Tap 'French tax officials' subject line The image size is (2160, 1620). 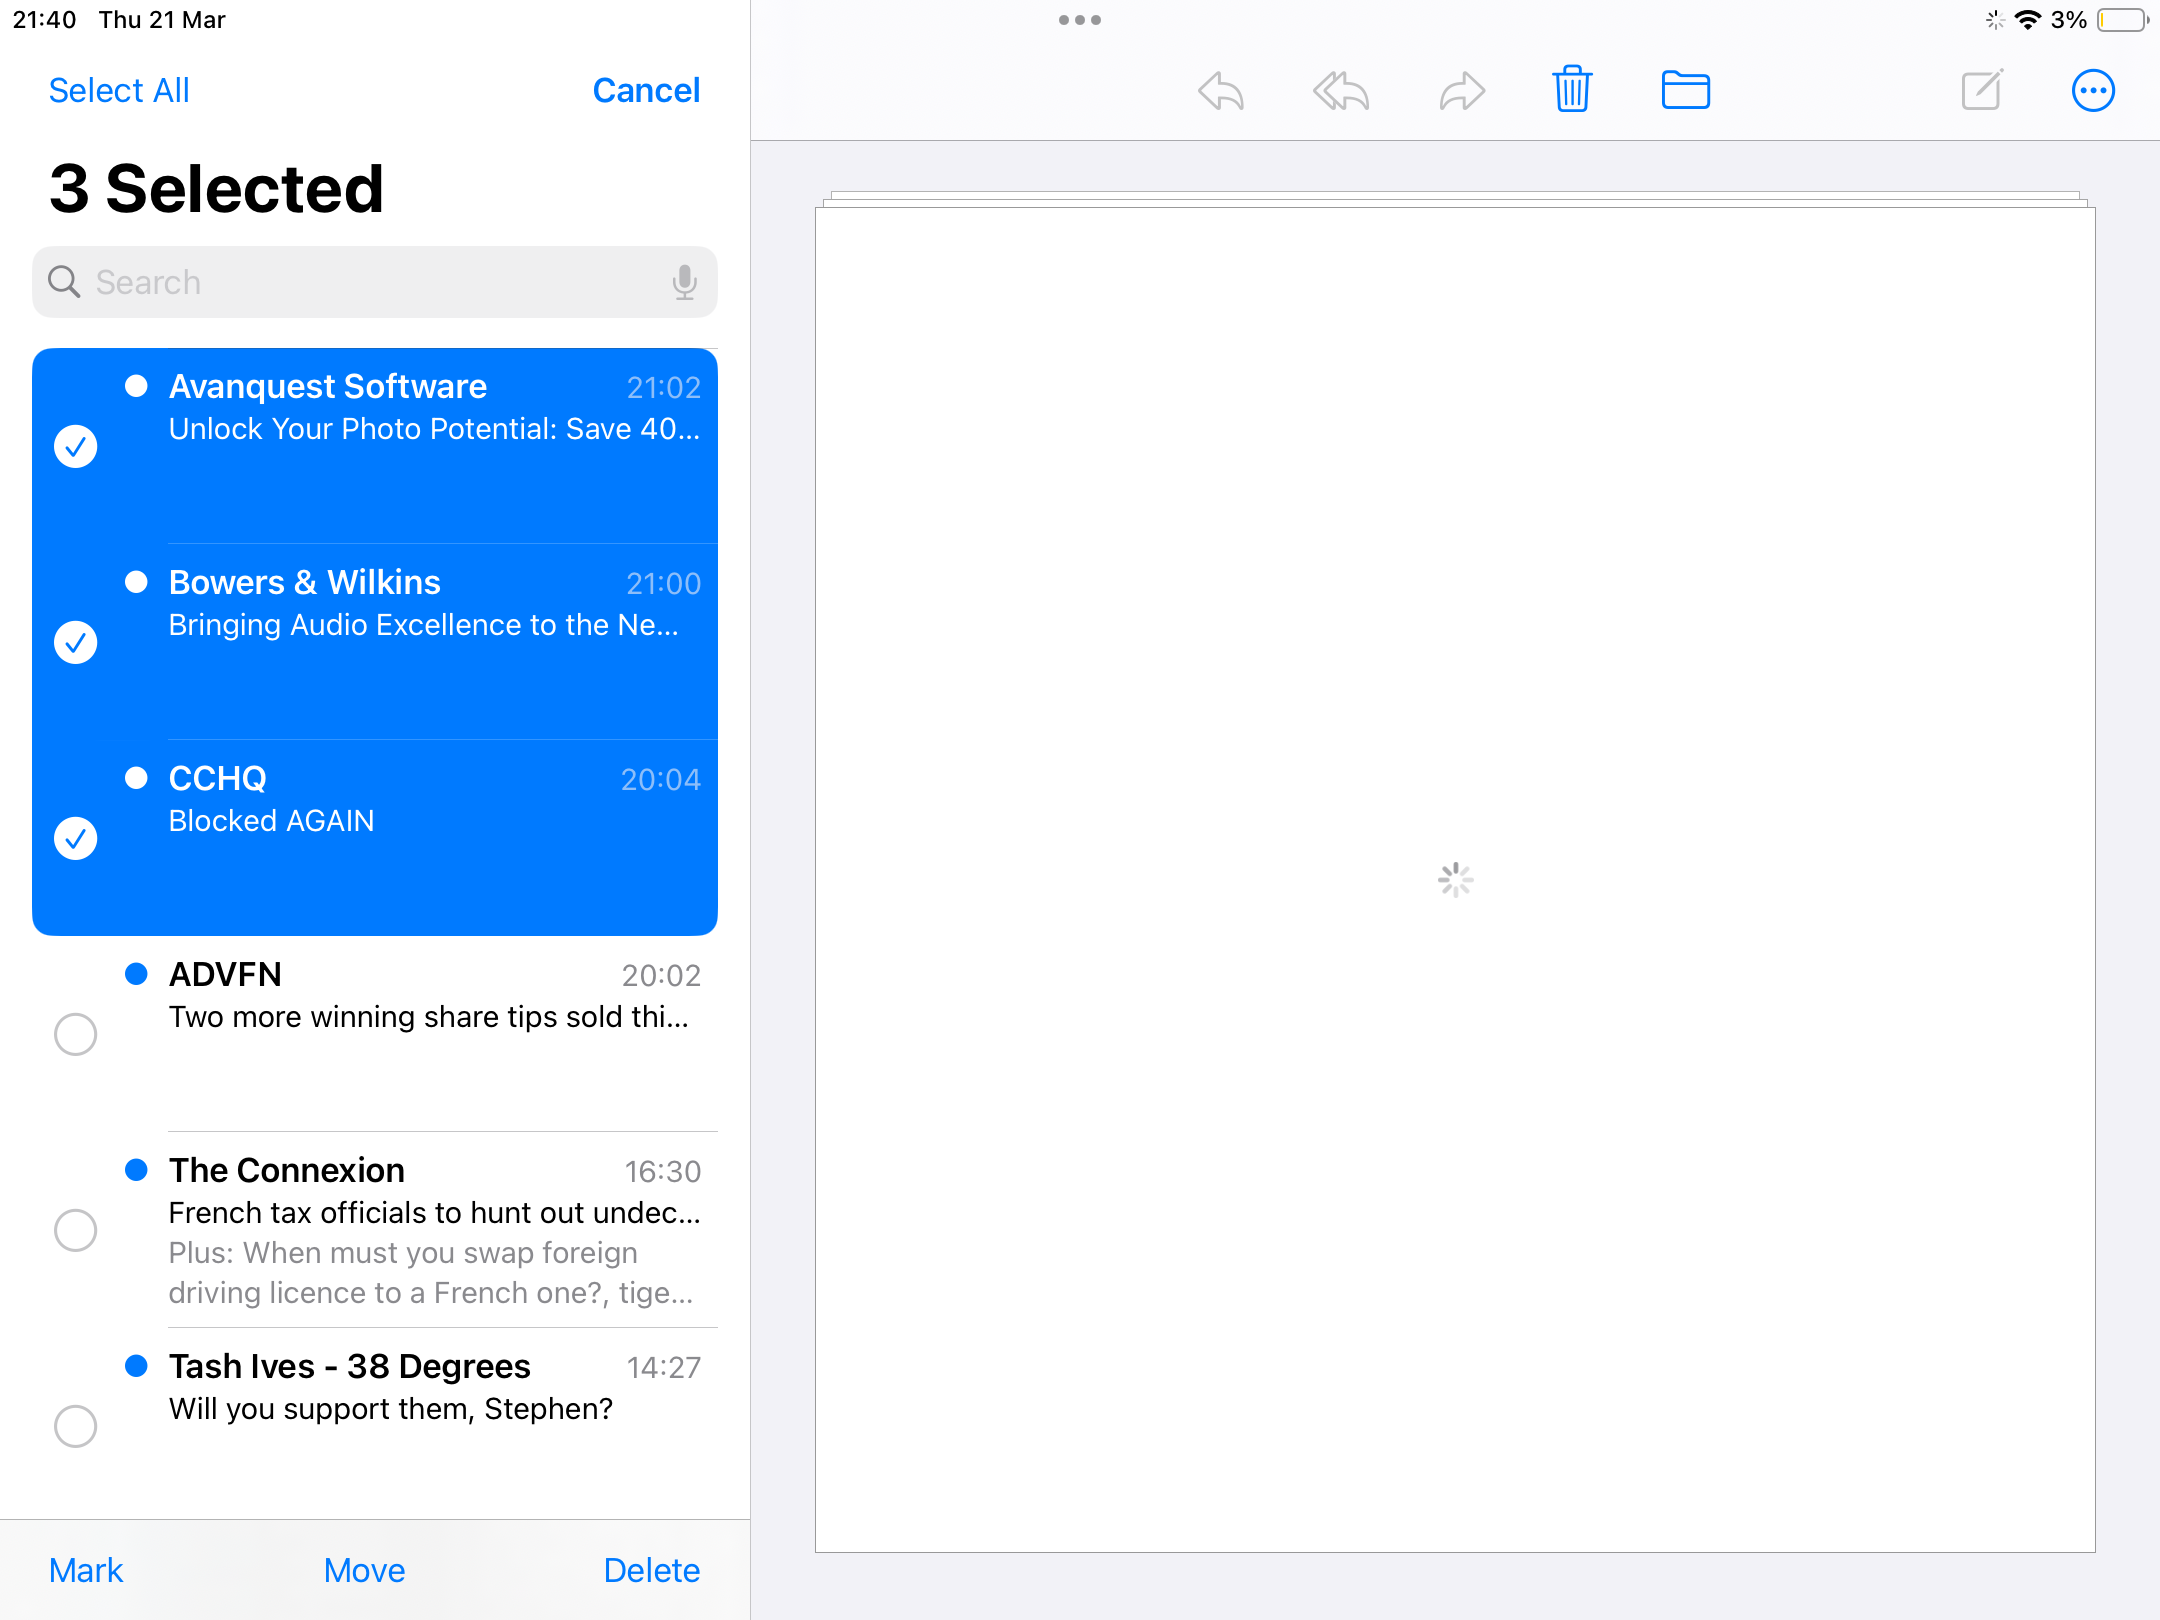point(435,1213)
